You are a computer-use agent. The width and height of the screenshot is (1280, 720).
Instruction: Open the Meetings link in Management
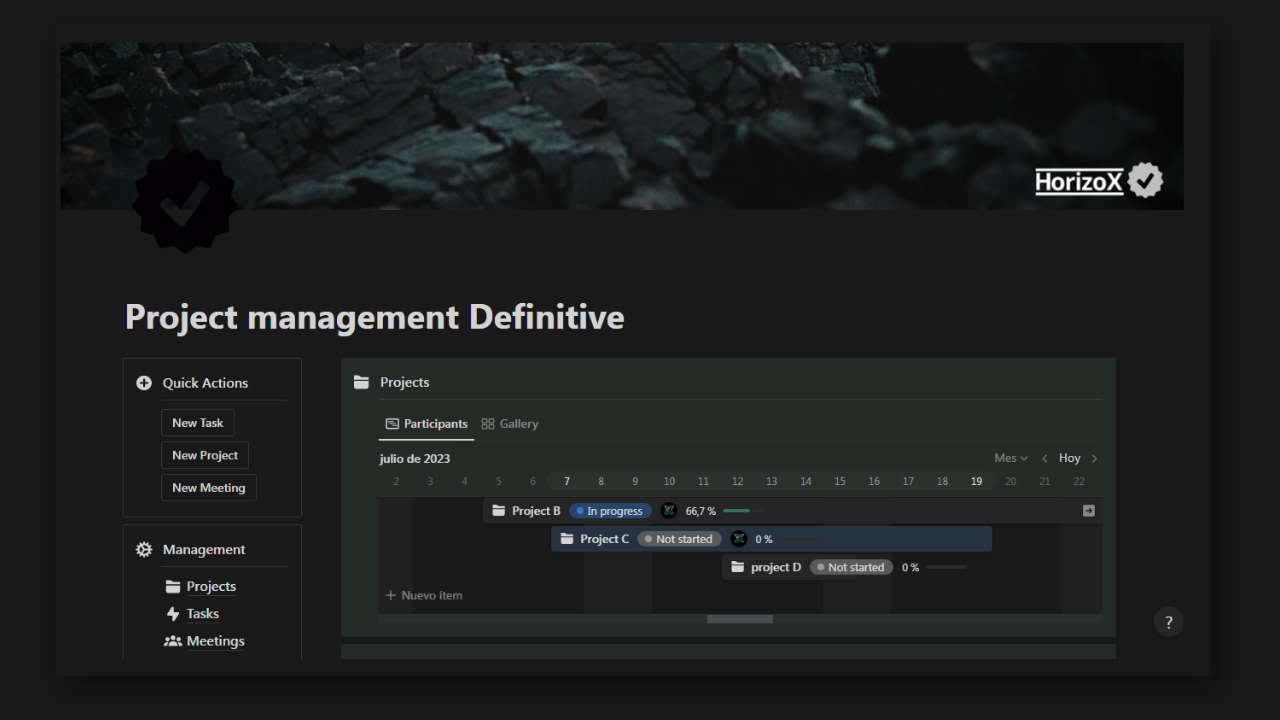coord(216,641)
